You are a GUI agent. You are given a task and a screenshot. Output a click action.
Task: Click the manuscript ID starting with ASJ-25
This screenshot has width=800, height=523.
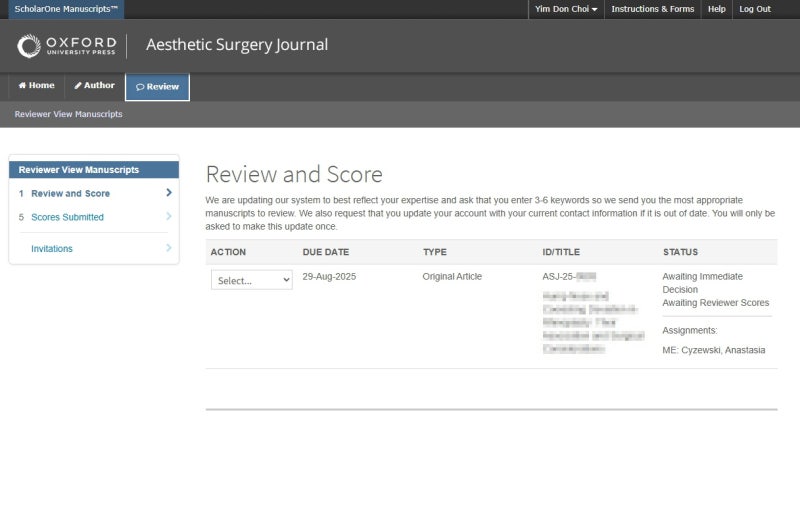point(569,277)
